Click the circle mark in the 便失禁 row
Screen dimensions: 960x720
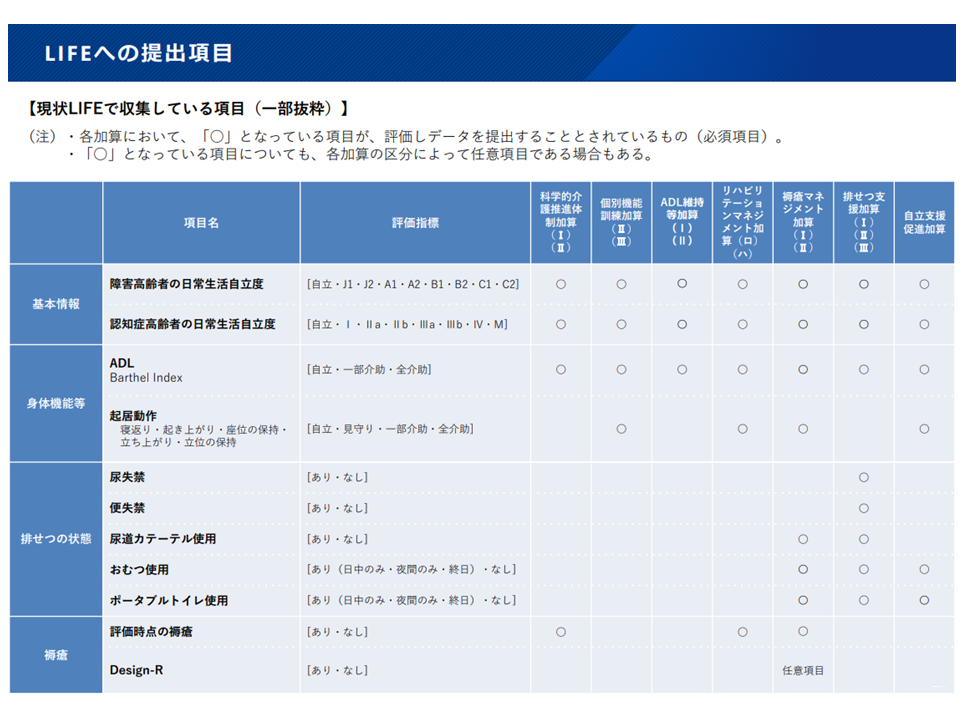pos(864,508)
